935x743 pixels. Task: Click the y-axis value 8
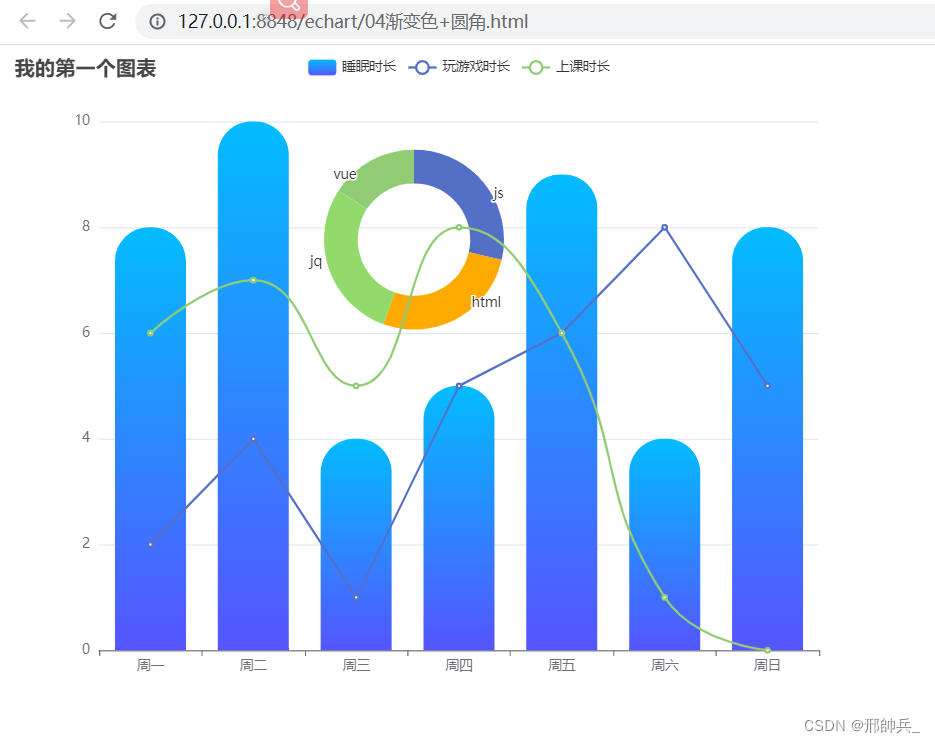[x=86, y=227]
